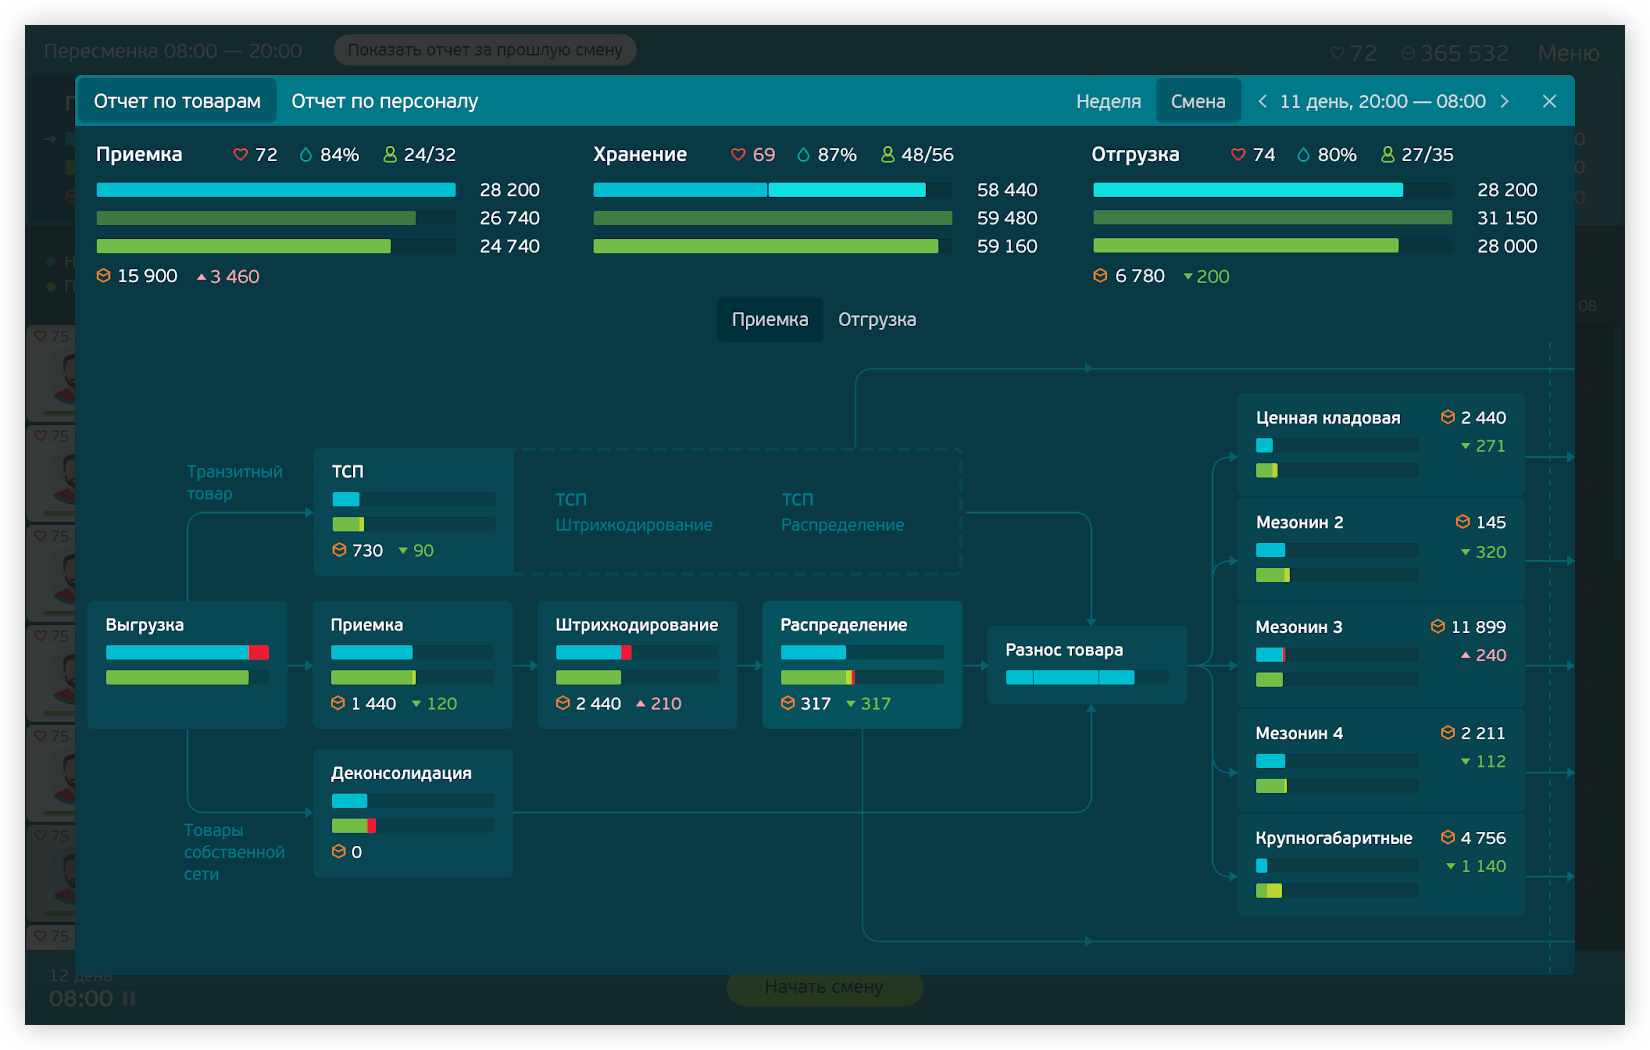Click box icon in Мезонин 3 card

tap(1438, 626)
